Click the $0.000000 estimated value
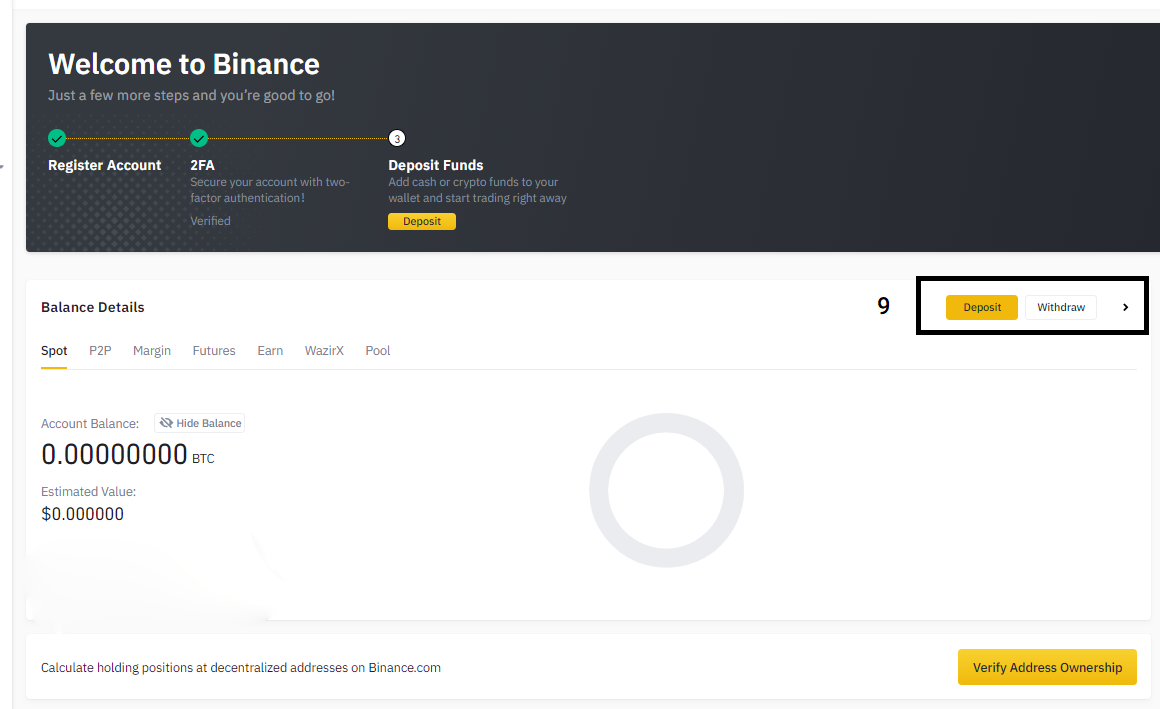Image resolution: width=1160 pixels, height=709 pixels. pos(82,514)
